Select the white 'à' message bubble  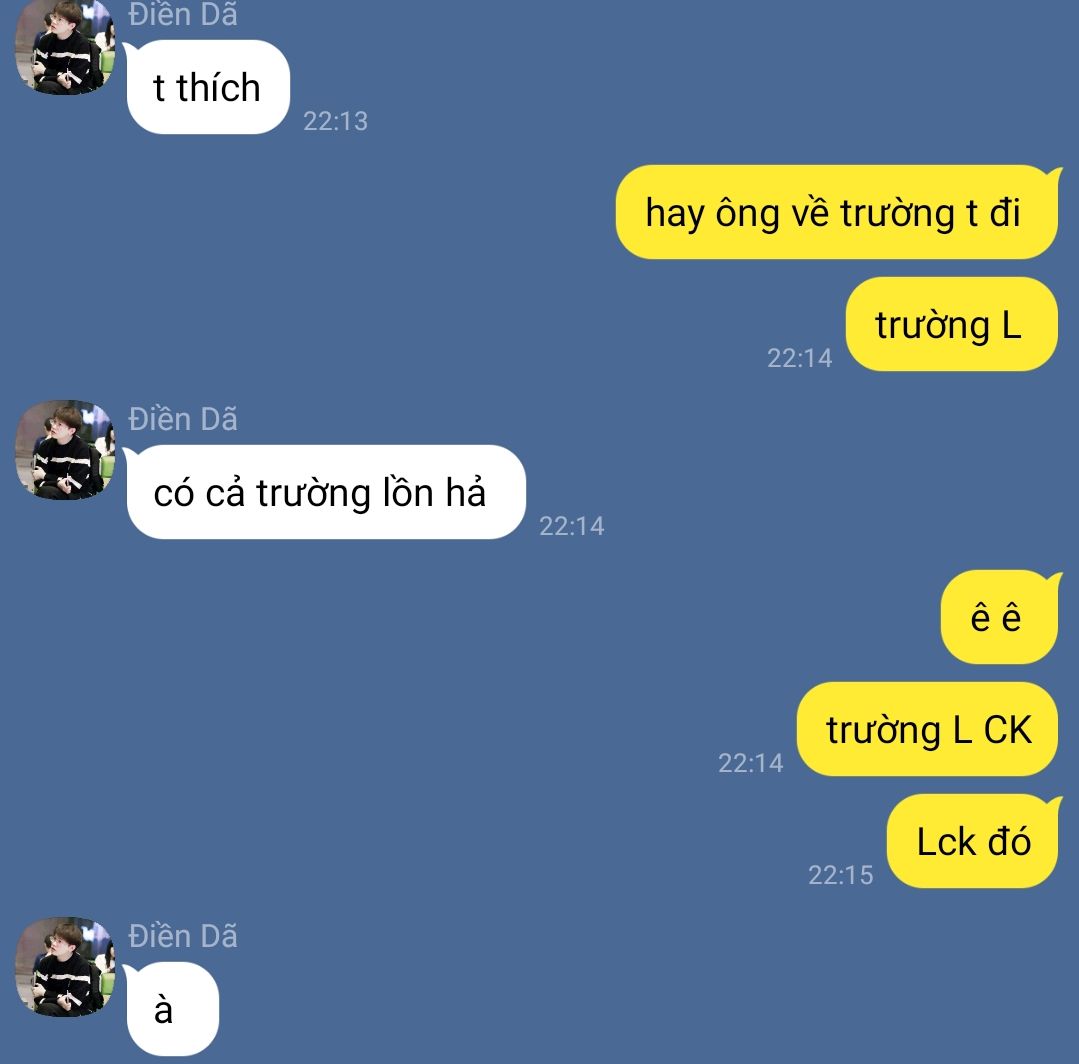point(172,1009)
